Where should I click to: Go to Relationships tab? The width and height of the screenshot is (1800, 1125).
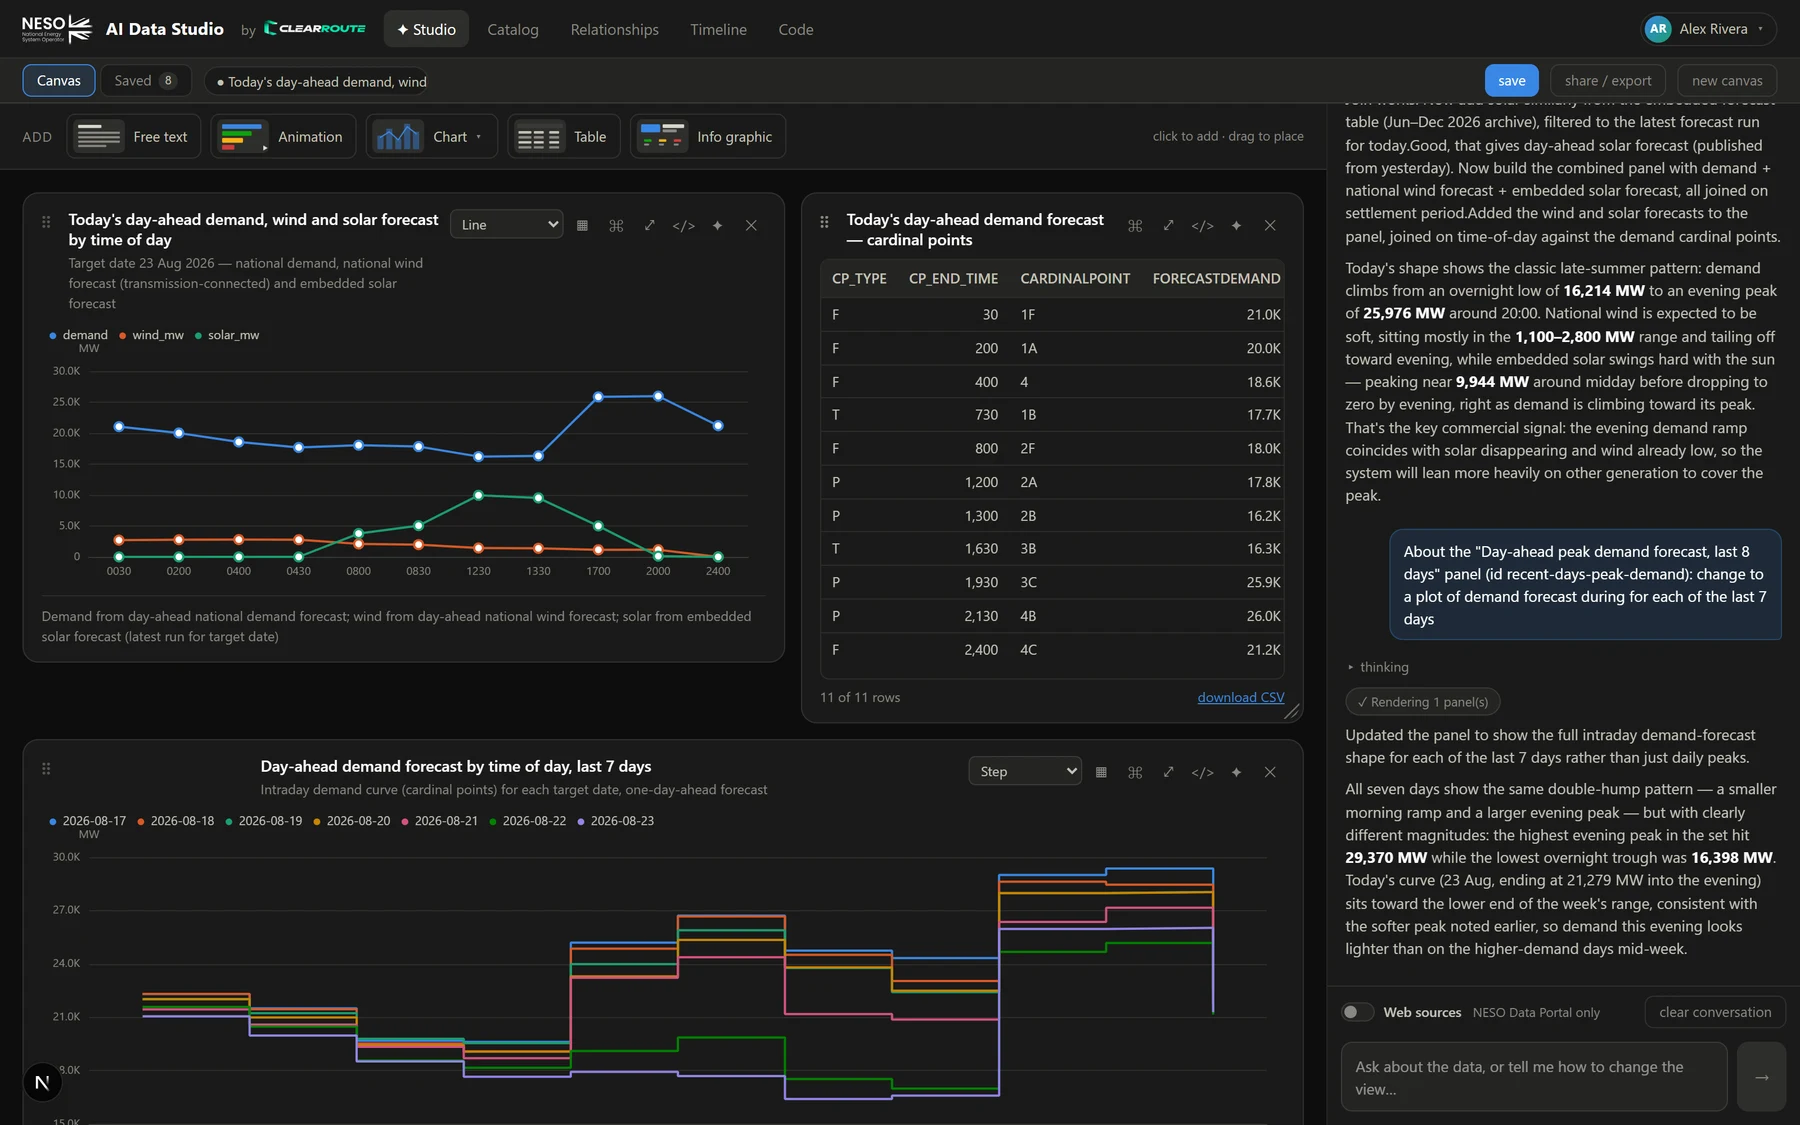click(614, 30)
